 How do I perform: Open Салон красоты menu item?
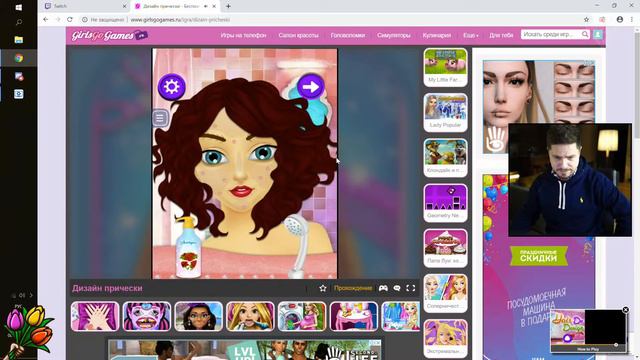298,36
